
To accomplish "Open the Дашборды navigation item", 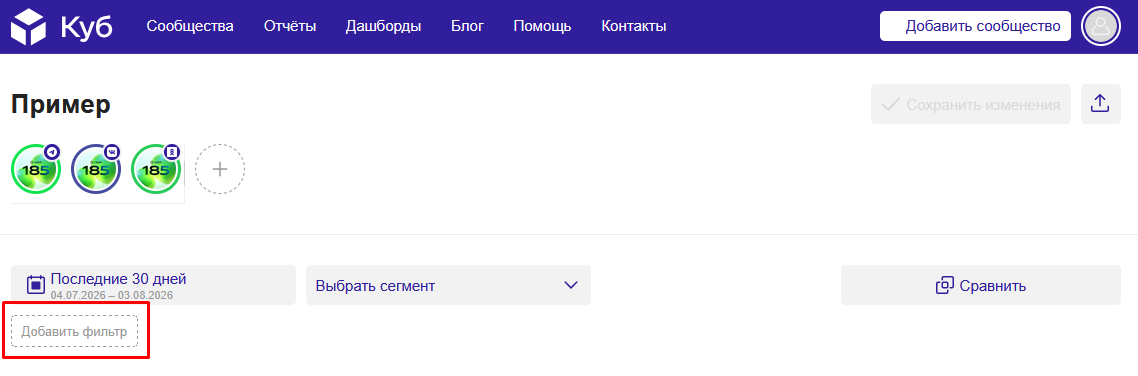I will click(x=383, y=27).
